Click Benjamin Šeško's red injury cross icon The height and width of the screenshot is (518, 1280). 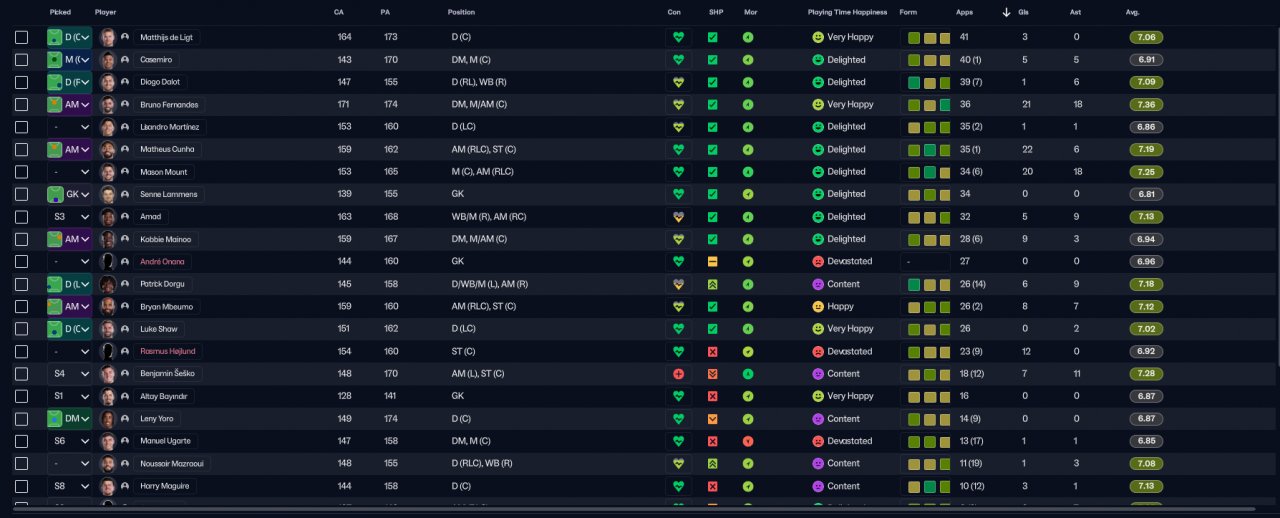pyautogui.click(x=678, y=374)
